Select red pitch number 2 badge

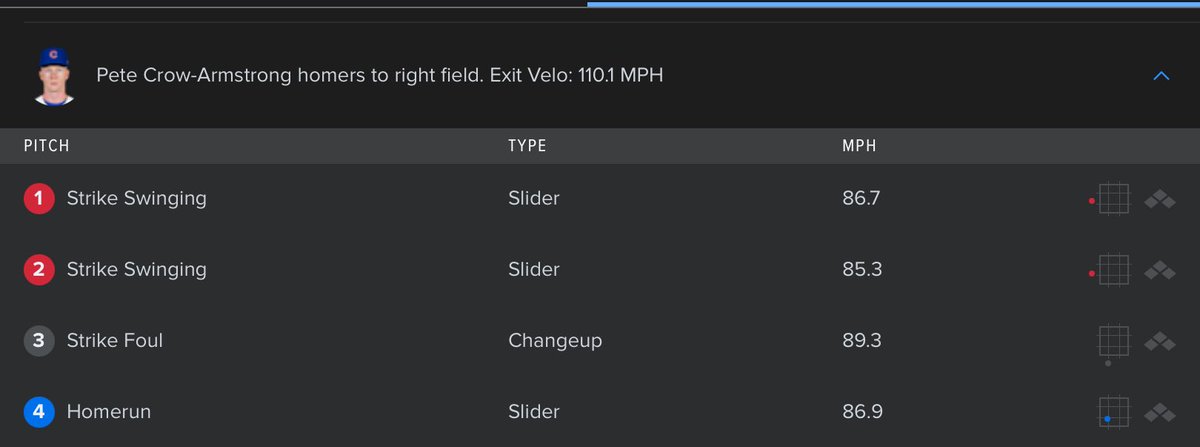coord(39,270)
